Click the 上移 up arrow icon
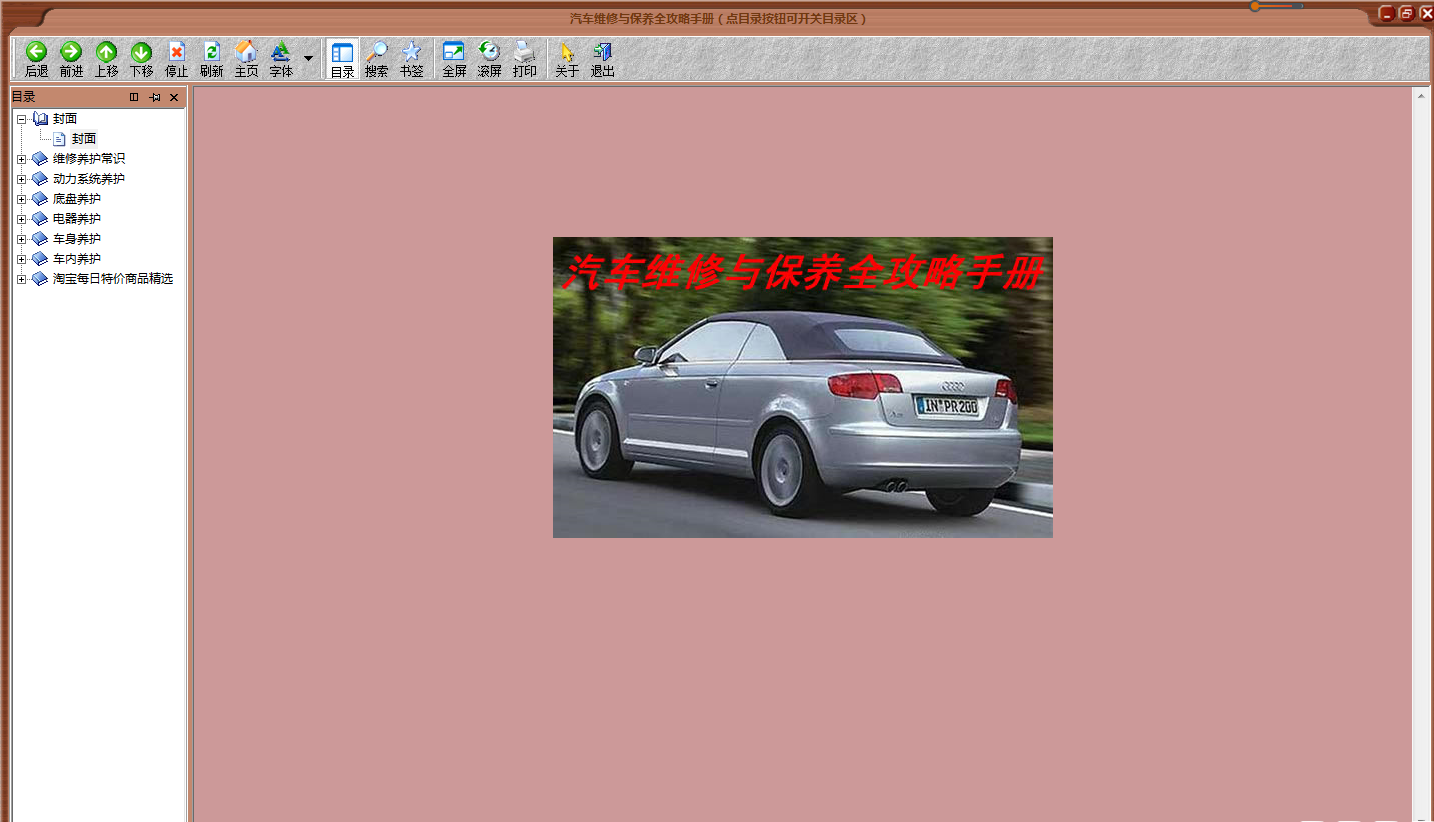 tap(106, 52)
